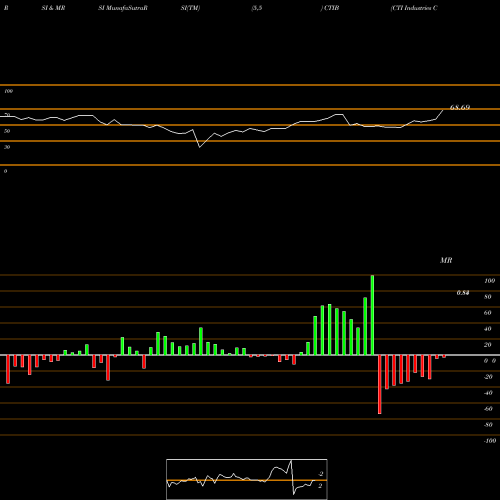Click the MR axis -20 label
This screenshot has height=500, width=500.
pyautogui.click(x=488, y=377)
